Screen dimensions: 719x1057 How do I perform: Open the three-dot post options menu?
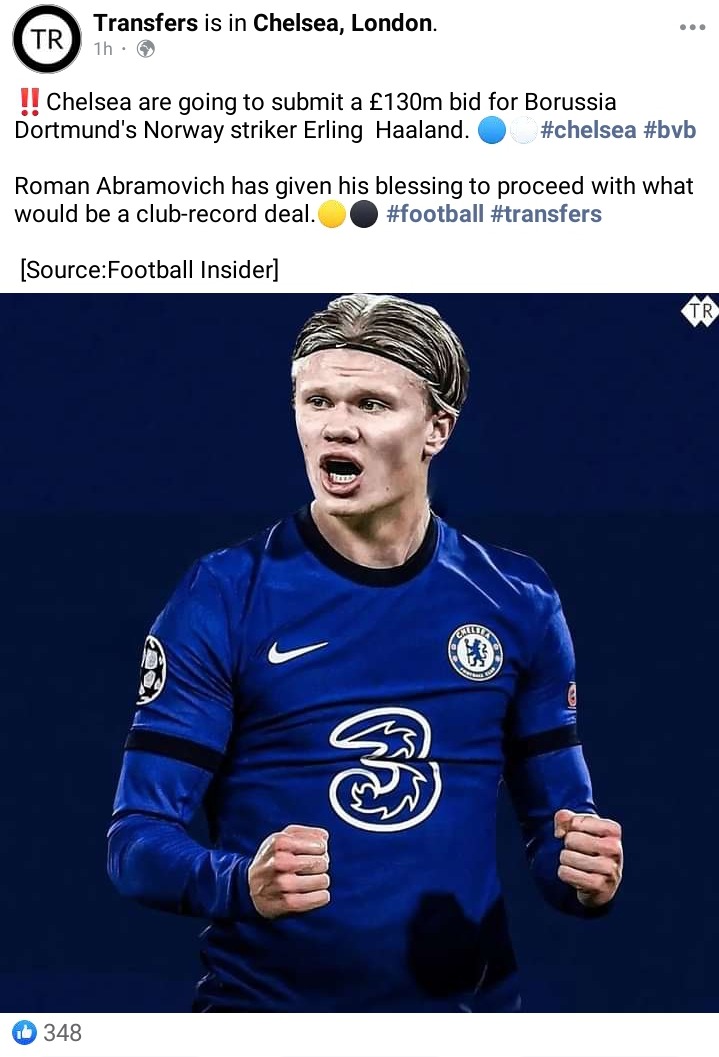[x=692, y=27]
